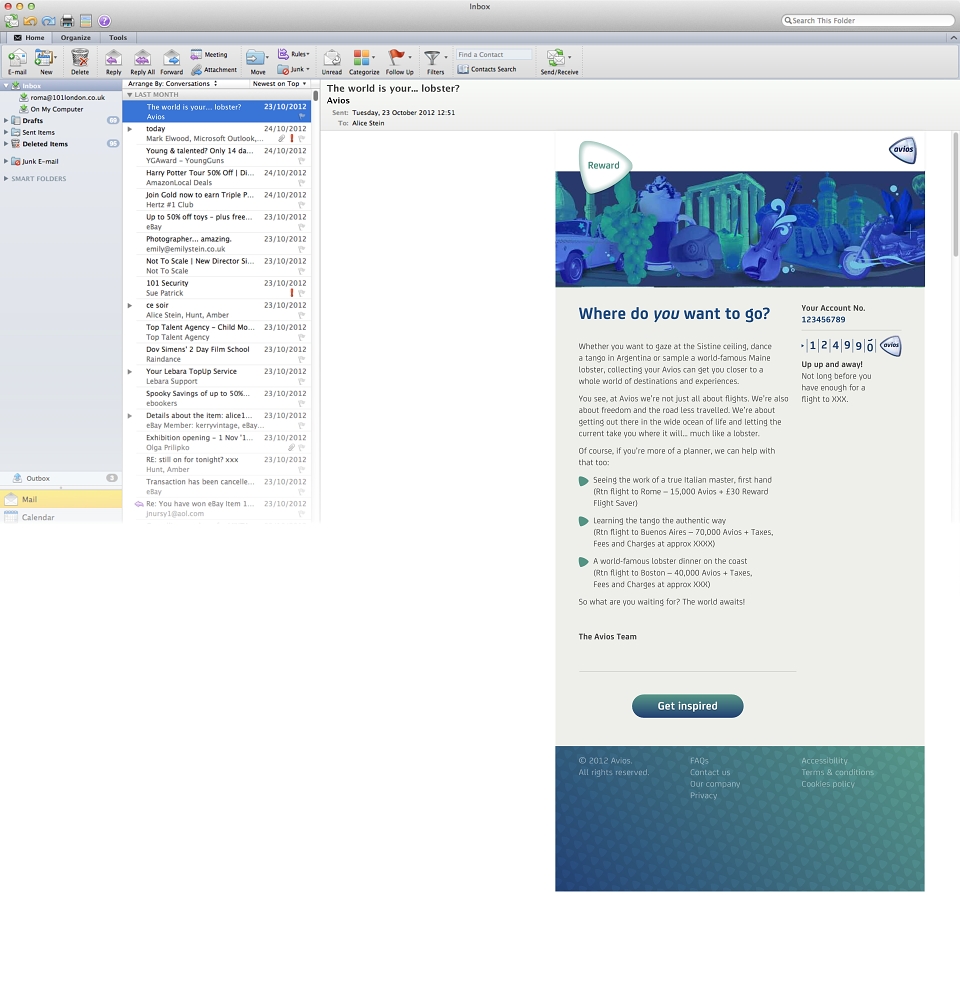Screen dimensions: 960x994
Task: Reply with a Meeting request
Action: [x=209, y=55]
